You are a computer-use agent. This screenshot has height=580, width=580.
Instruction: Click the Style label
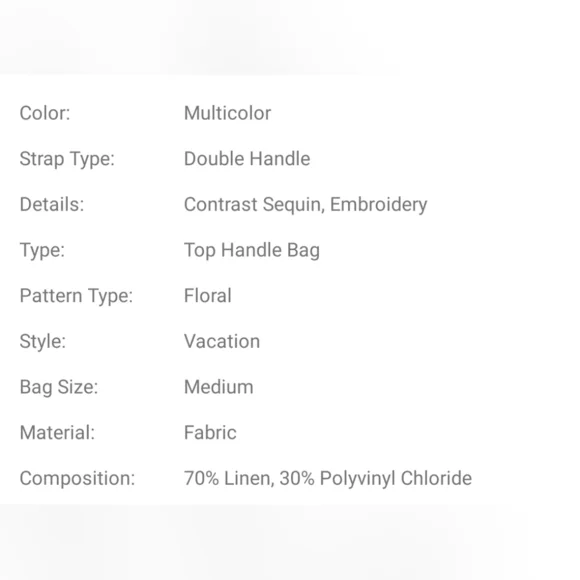[43, 342]
